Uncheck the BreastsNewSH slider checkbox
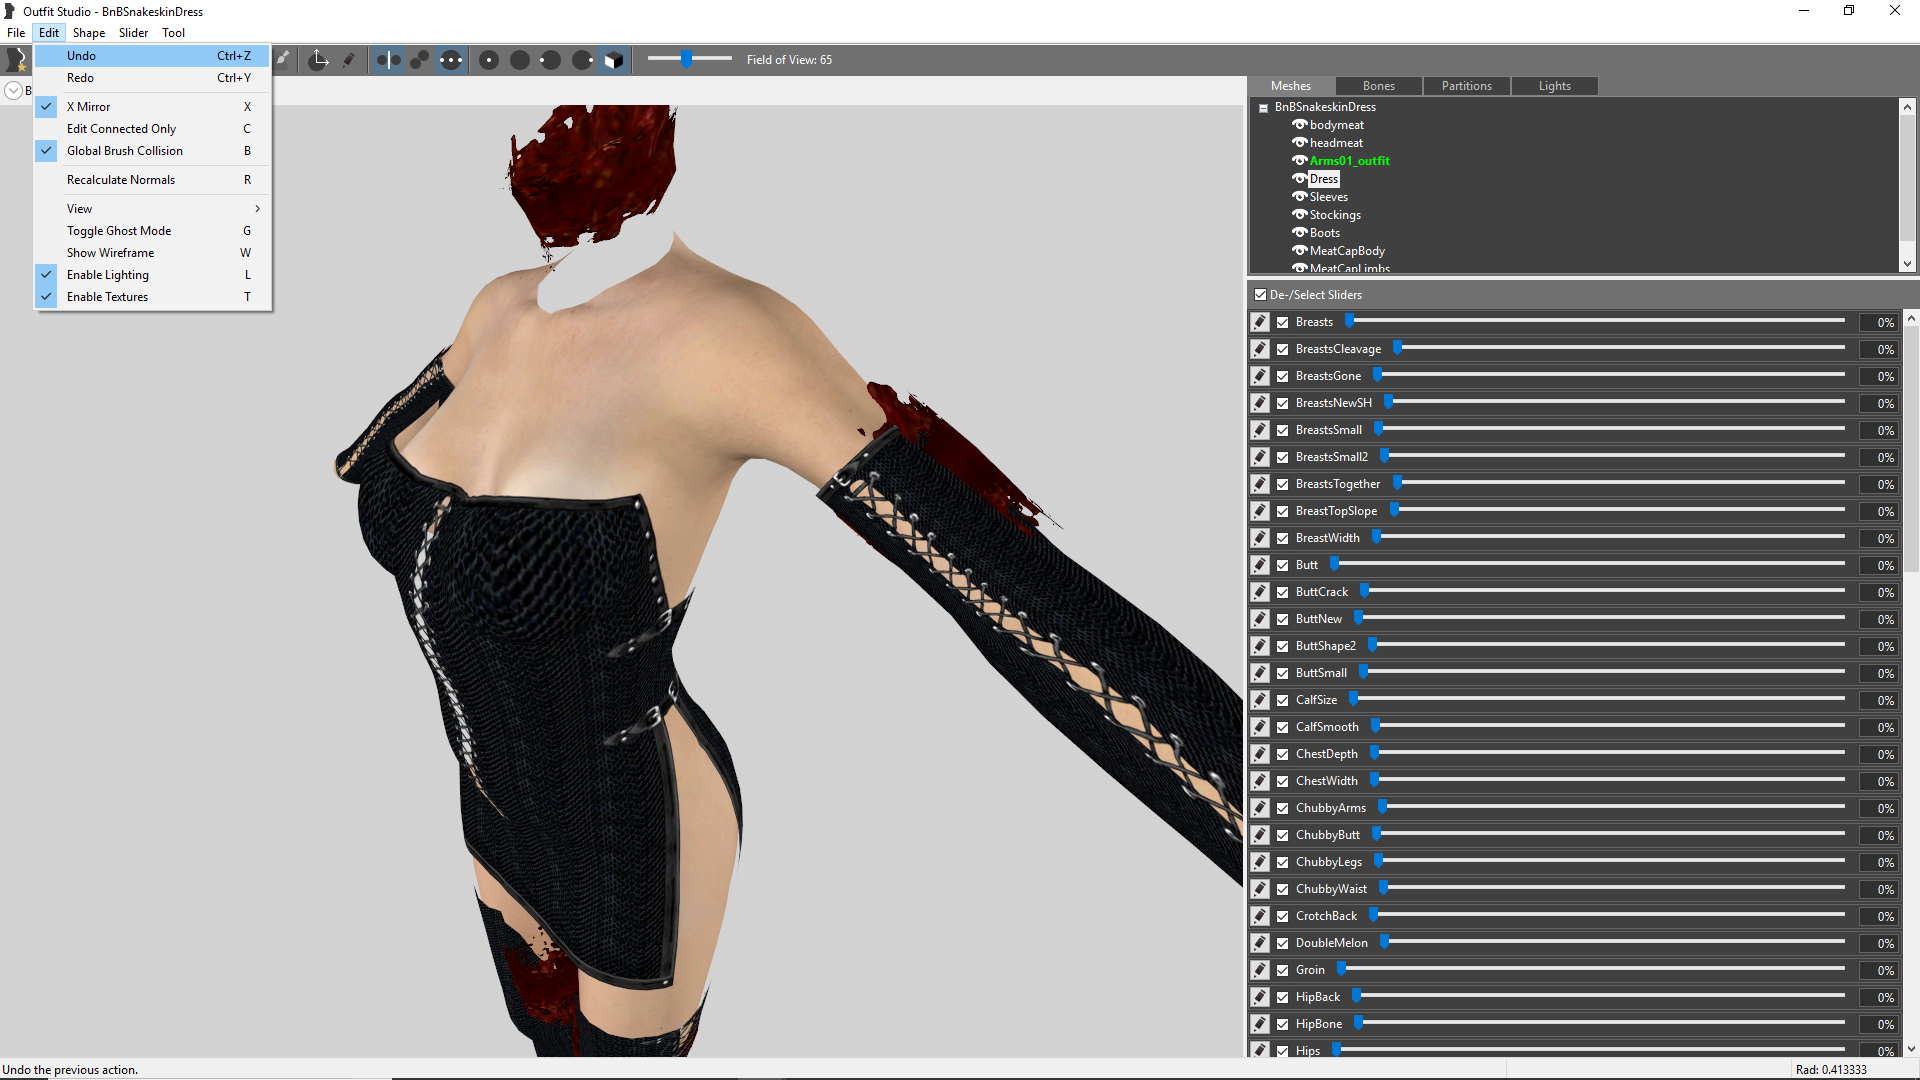 click(1282, 403)
